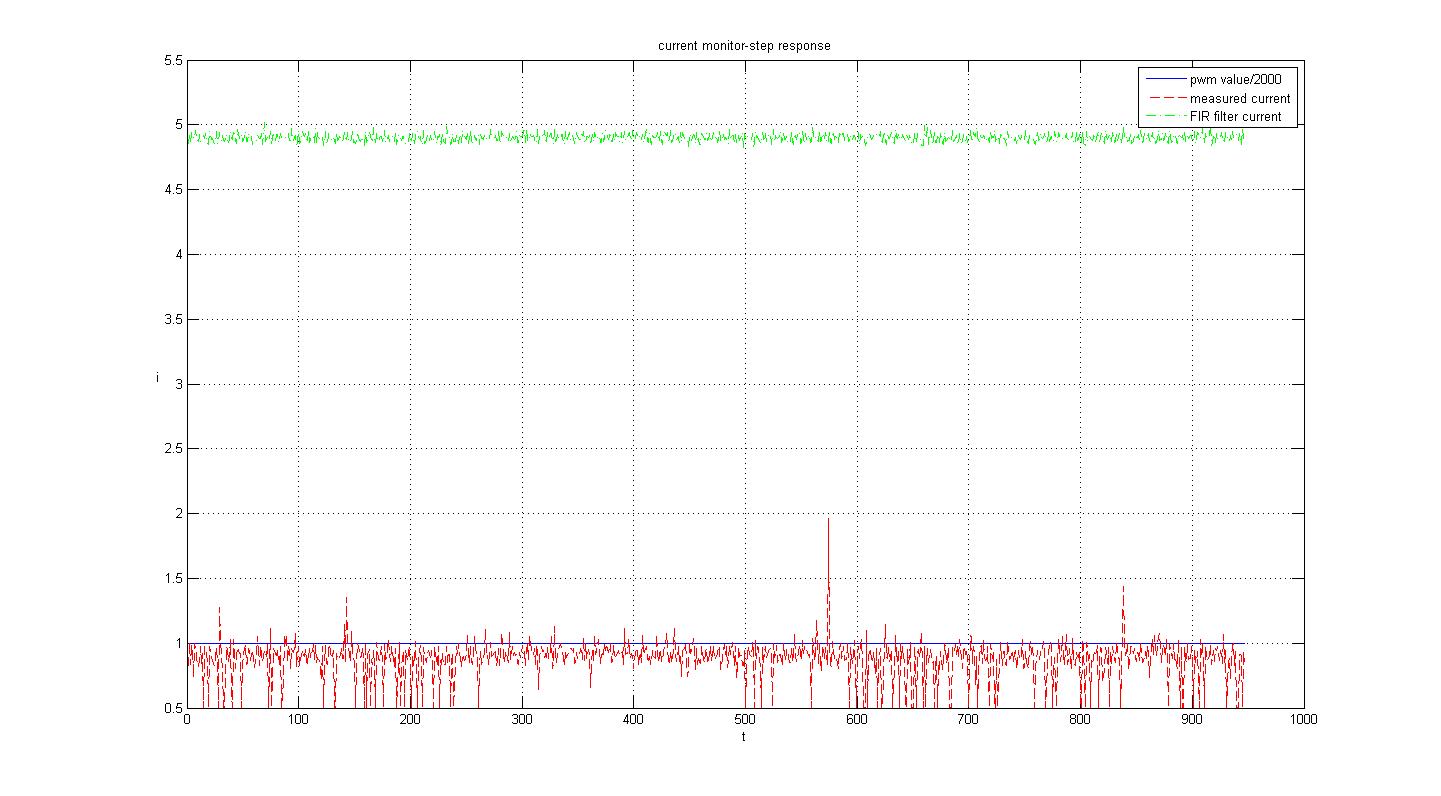Click the x-axis tick label "0"
Viewport: 1441px width, 796px height.
[x=187, y=720]
